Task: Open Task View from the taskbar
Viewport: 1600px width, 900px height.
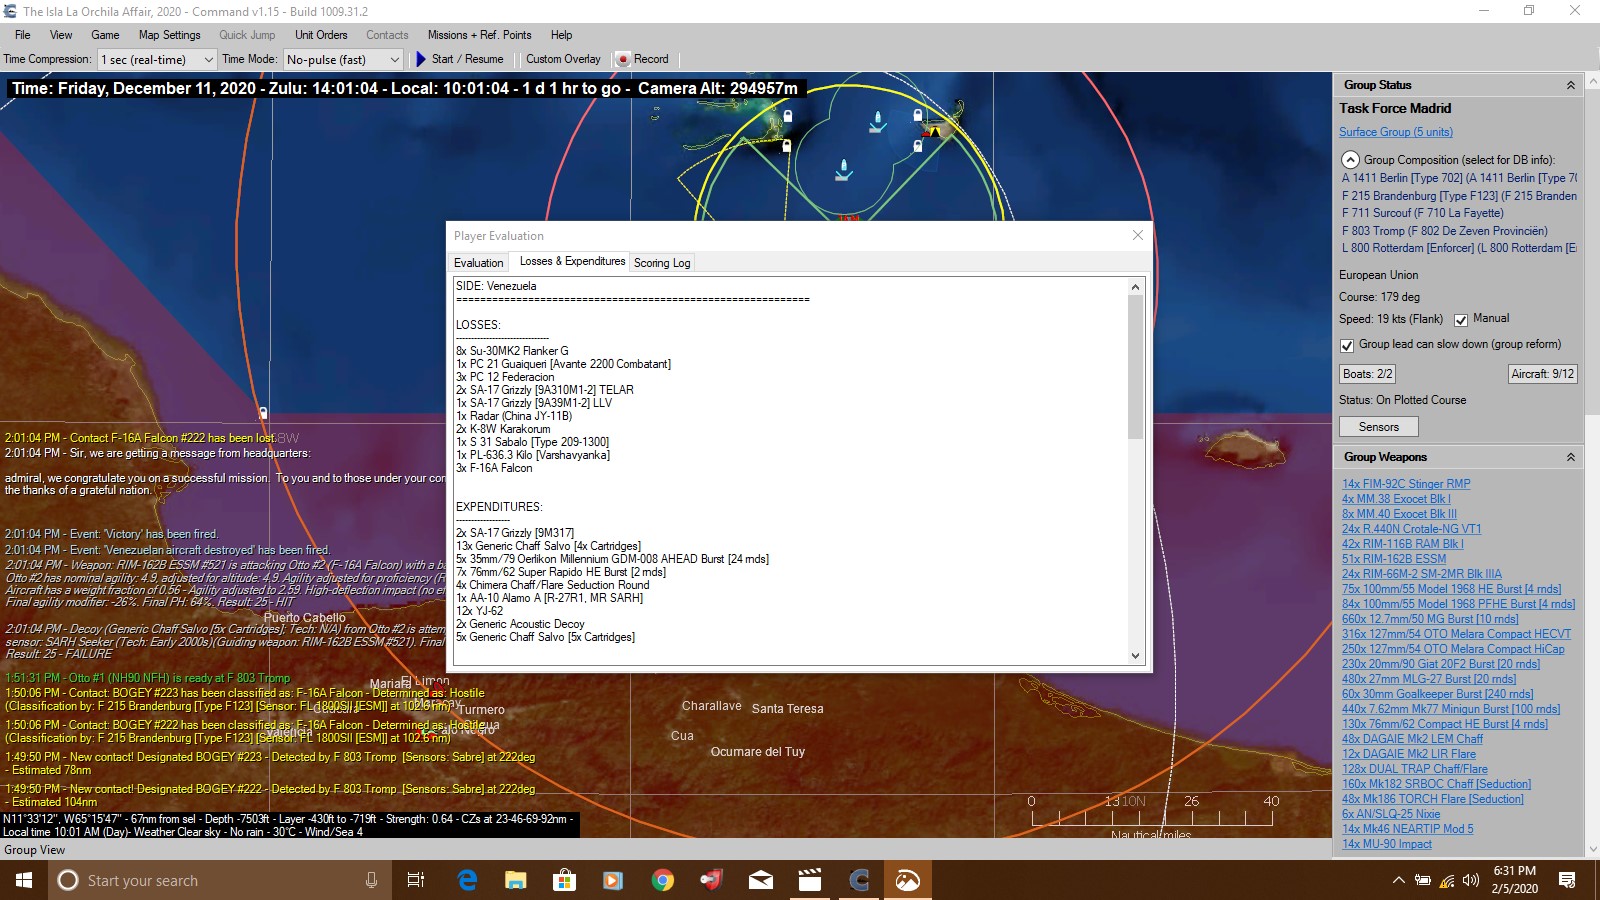Action: (x=416, y=880)
